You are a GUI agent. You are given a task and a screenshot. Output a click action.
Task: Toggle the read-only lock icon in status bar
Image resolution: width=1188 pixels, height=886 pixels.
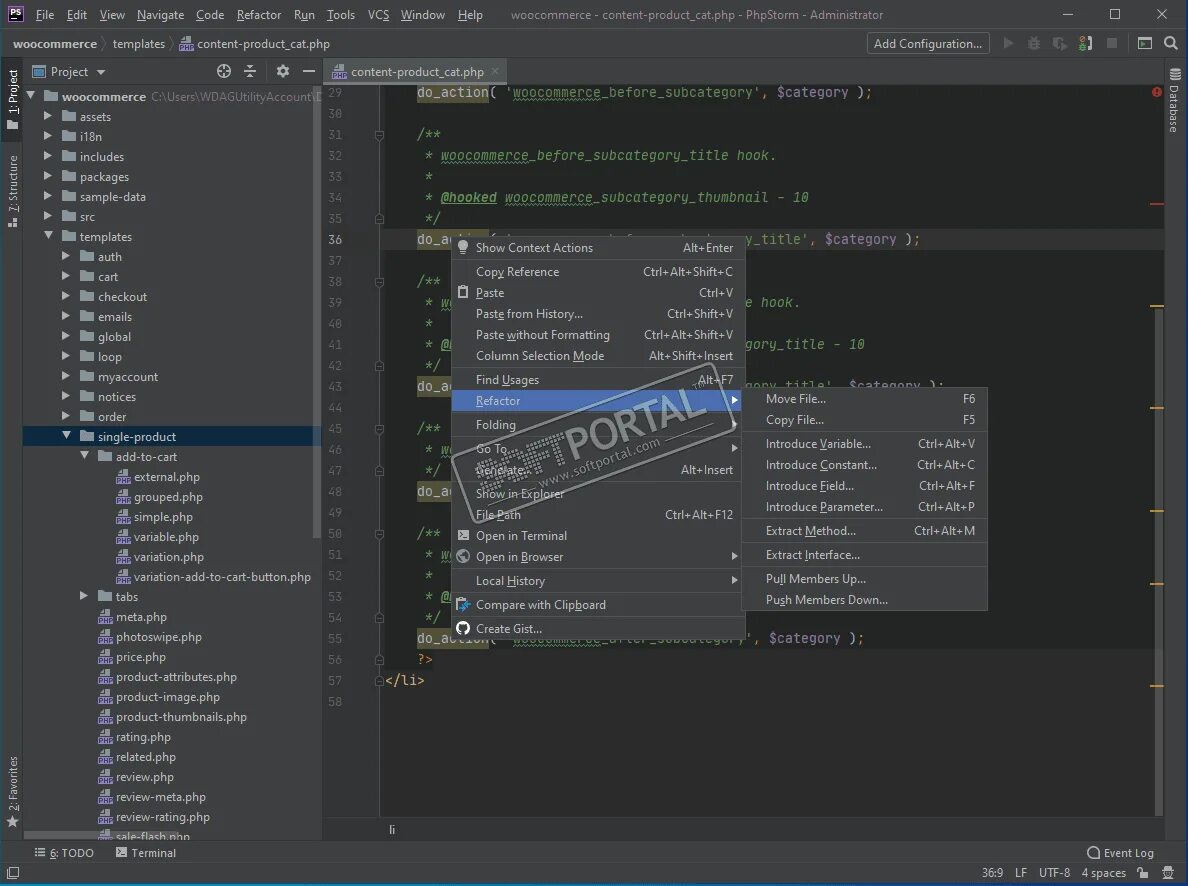[x=1143, y=873]
